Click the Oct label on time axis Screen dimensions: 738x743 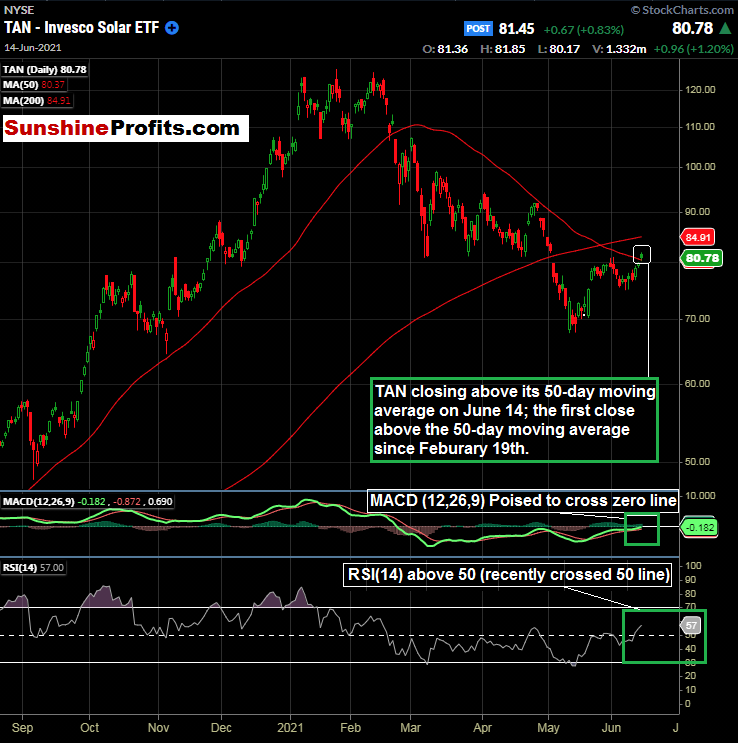(90, 727)
